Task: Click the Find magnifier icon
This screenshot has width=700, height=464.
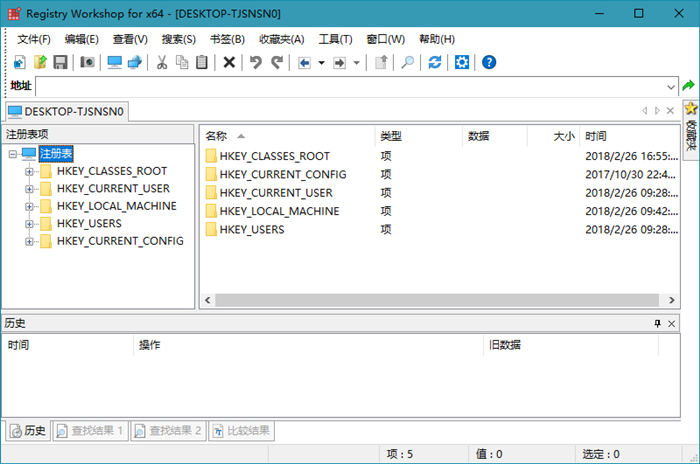Action: point(407,62)
